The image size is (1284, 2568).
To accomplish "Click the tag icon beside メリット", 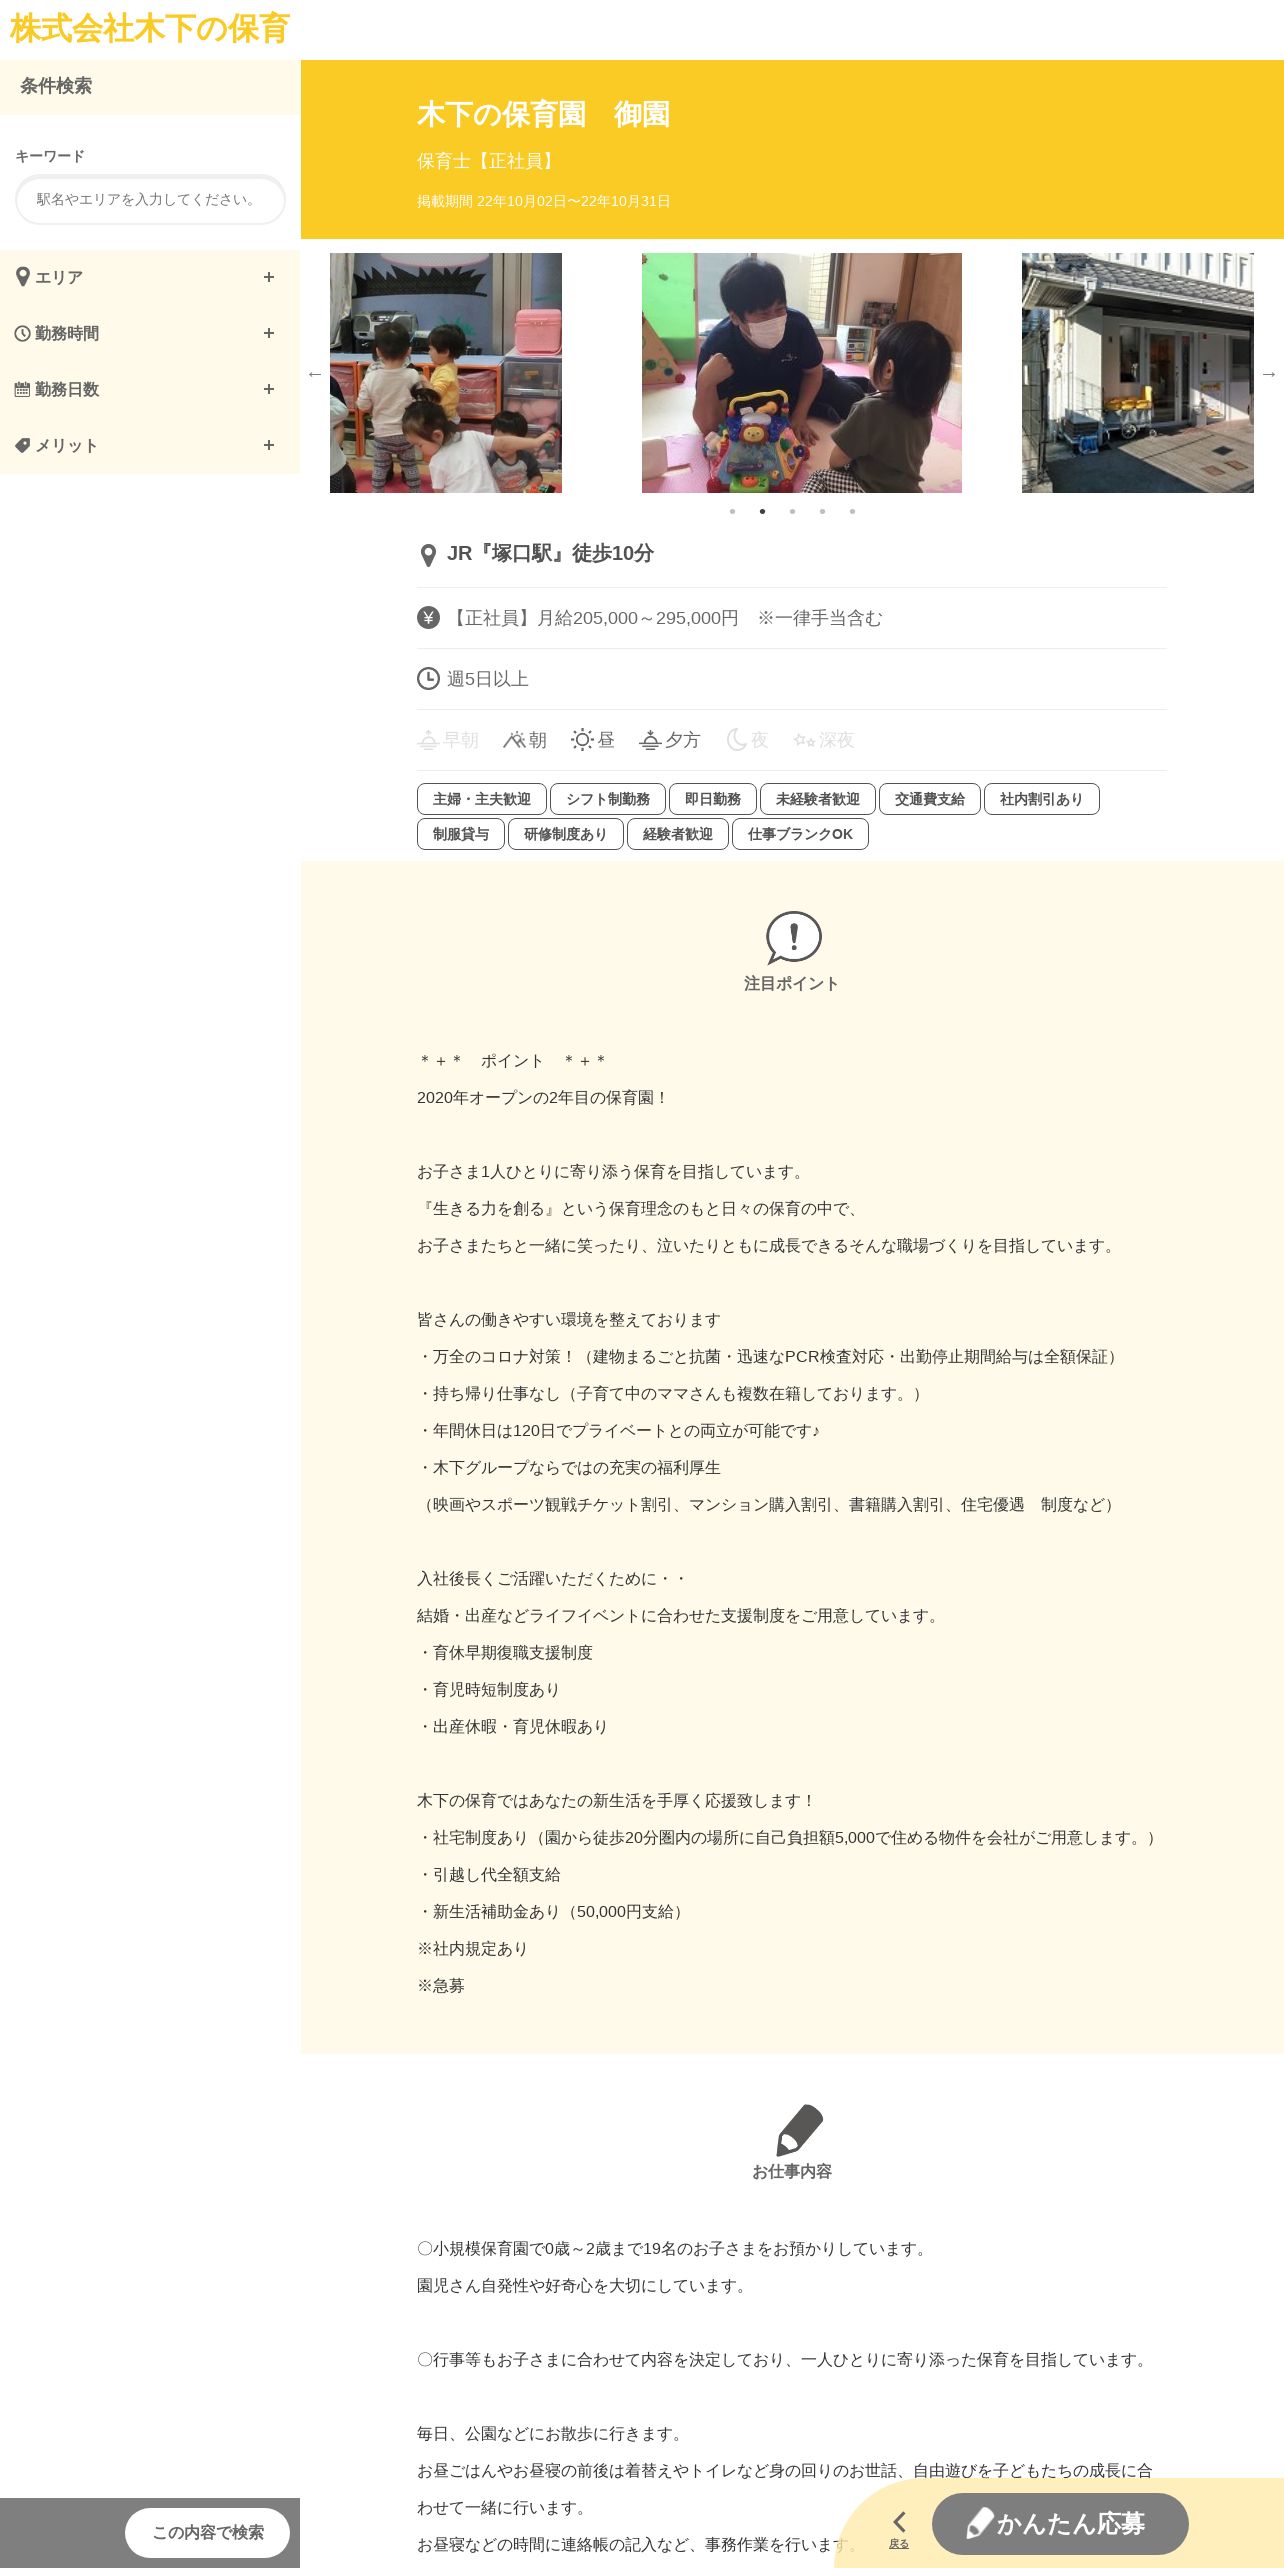I will point(23,445).
